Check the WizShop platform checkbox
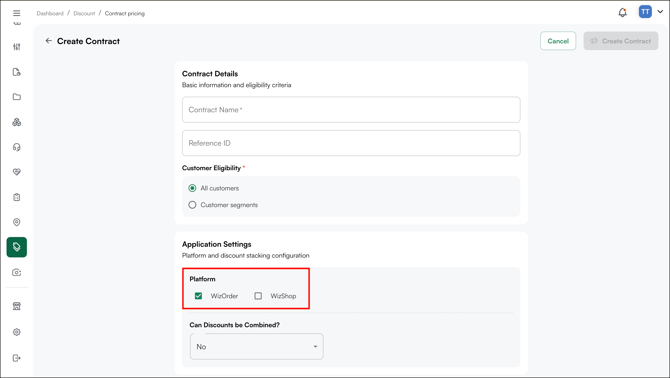 [x=258, y=296]
